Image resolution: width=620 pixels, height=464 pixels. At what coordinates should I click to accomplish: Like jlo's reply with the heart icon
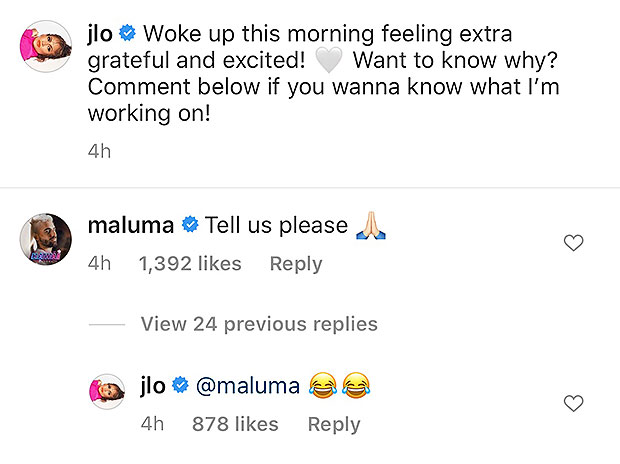click(x=573, y=404)
